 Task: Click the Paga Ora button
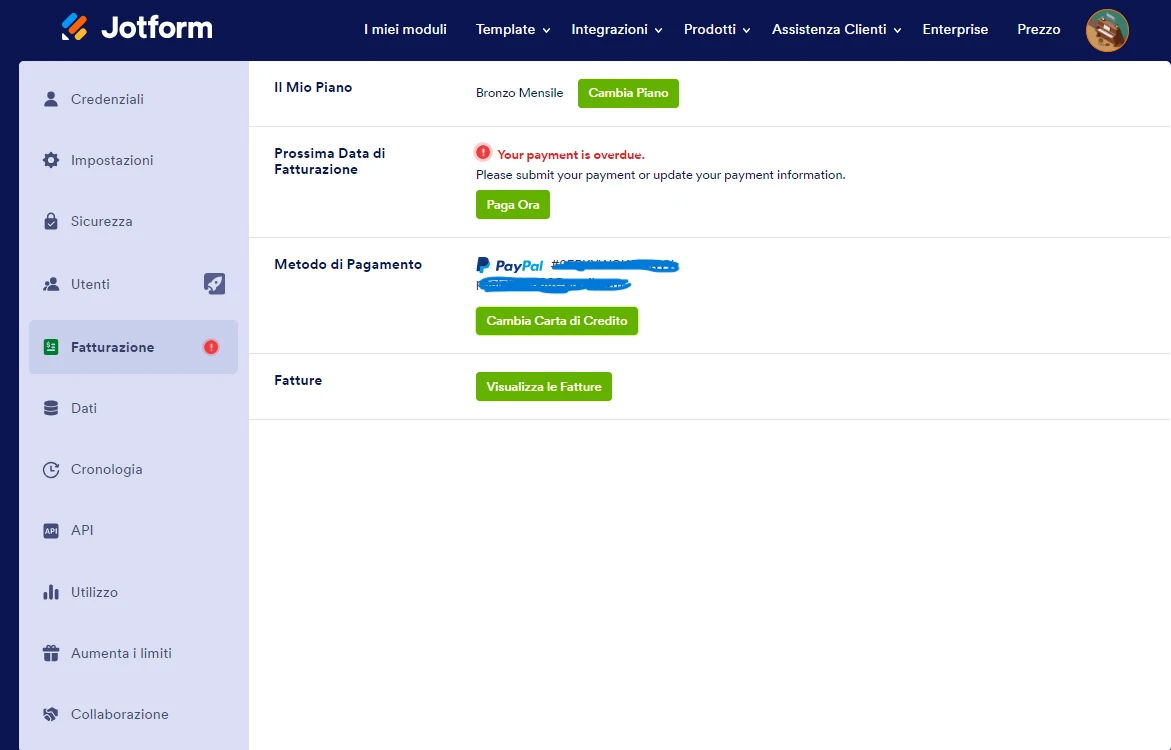pos(512,204)
